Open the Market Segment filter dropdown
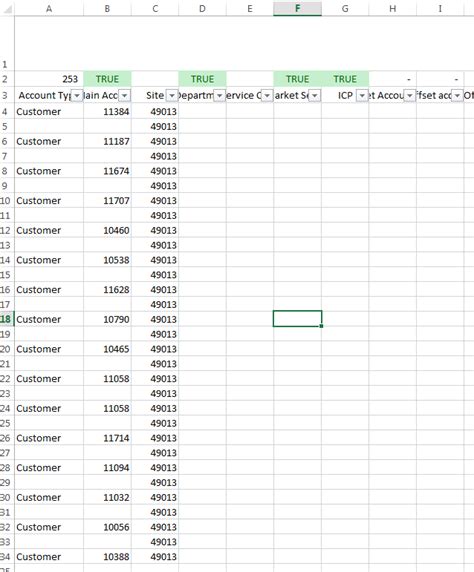474x572 pixels. (315, 96)
